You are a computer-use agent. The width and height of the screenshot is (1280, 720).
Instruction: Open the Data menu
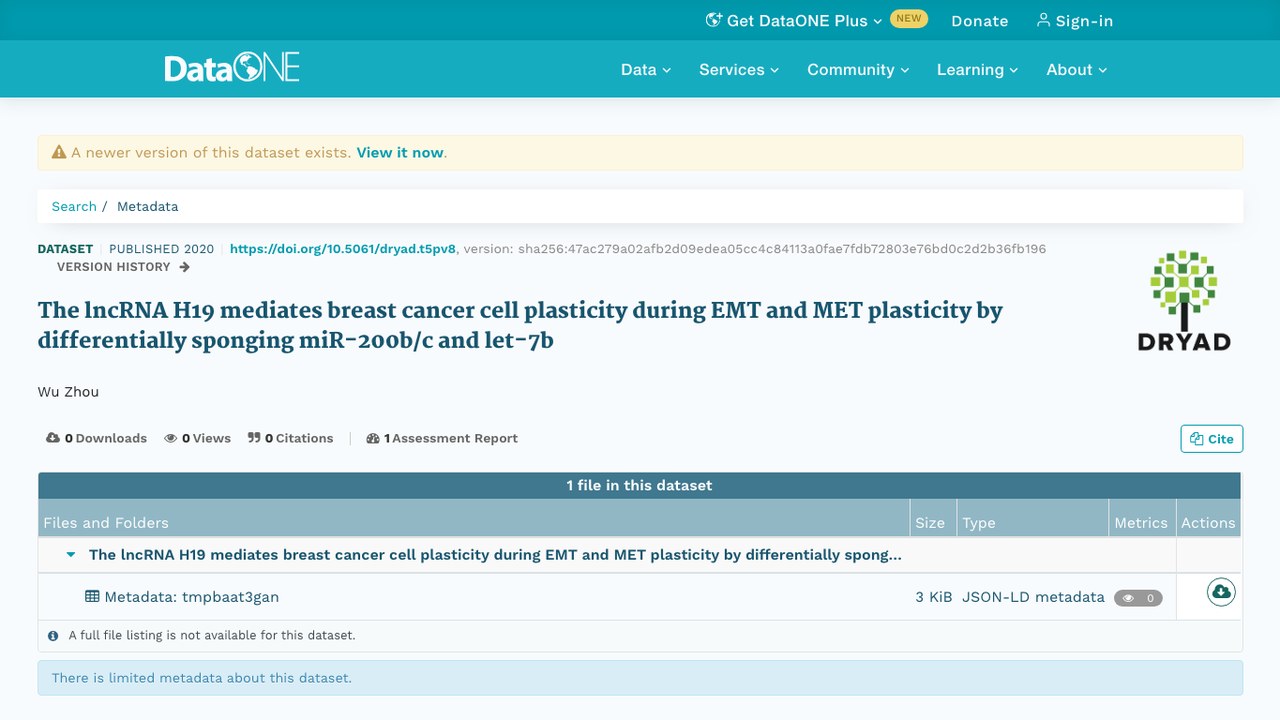[646, 69]
